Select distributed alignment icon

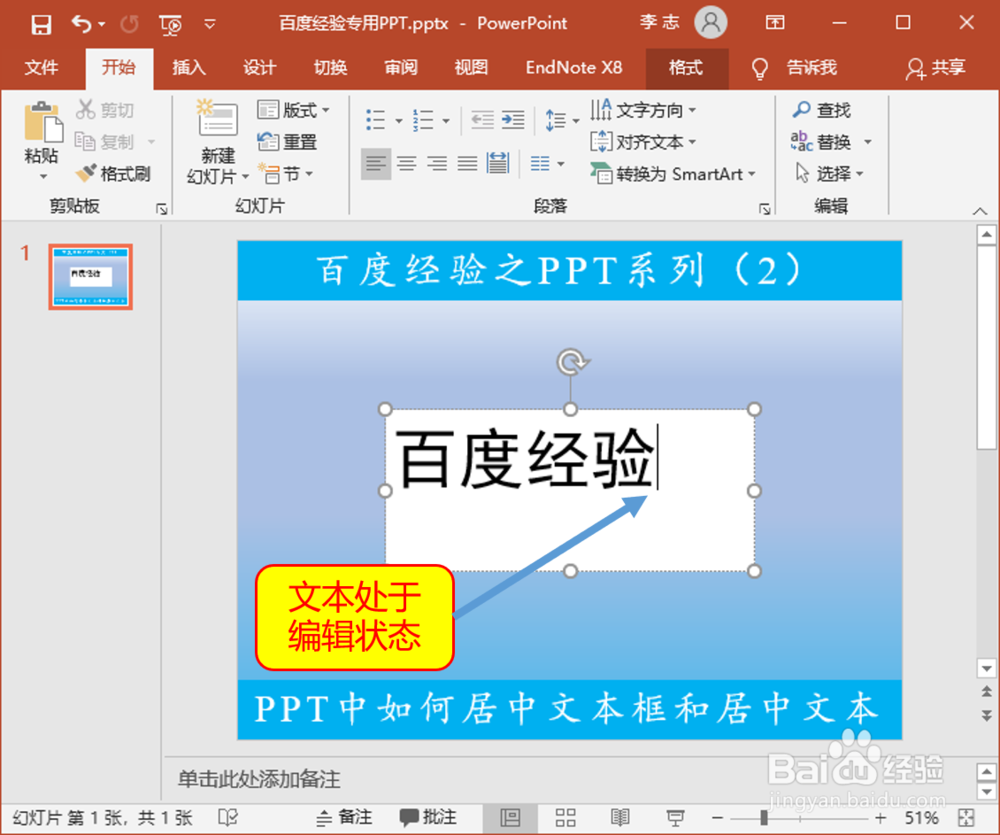[x=498, y=163]
